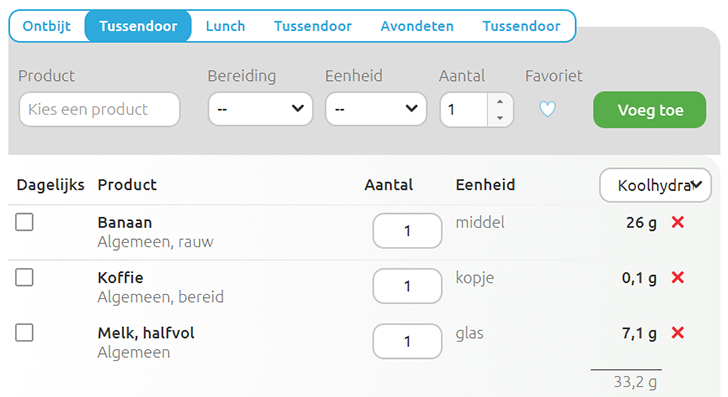Image resolution: width=728 pixels, height=397 pixels.
Task: Select the Lunch tab
Action: click(x=226, y=26)
